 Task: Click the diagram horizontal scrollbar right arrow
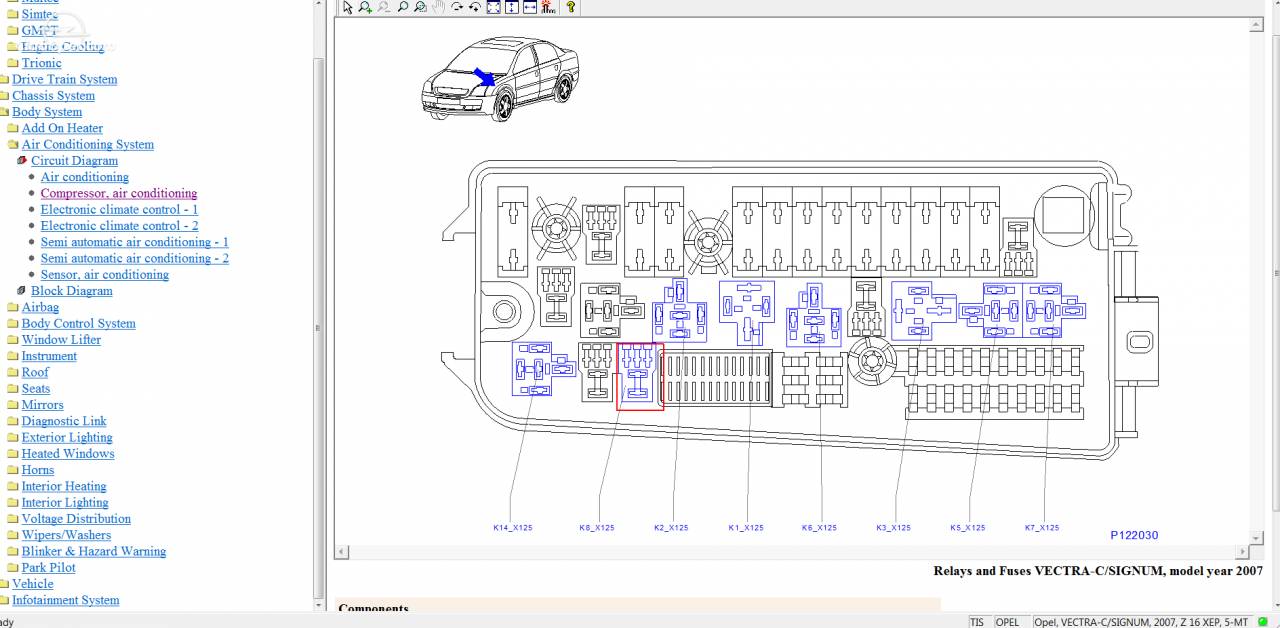(x=1243, y=552)
